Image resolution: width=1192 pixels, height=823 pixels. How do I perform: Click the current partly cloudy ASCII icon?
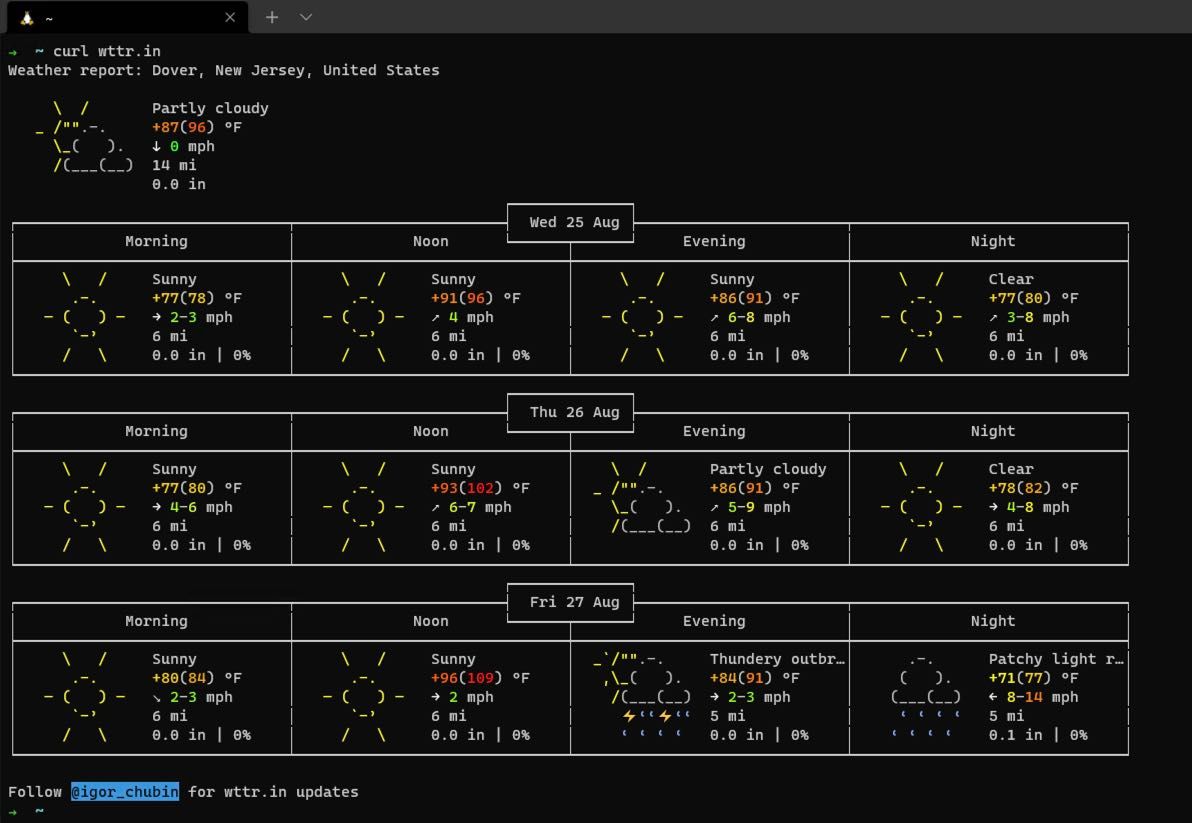click(84, 137)
